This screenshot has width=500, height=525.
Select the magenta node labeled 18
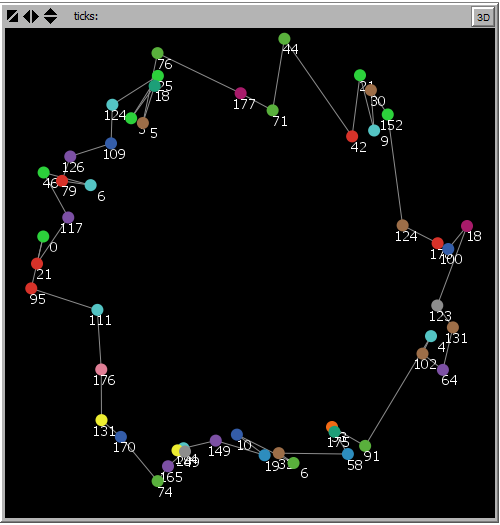(x=467, y=226)
